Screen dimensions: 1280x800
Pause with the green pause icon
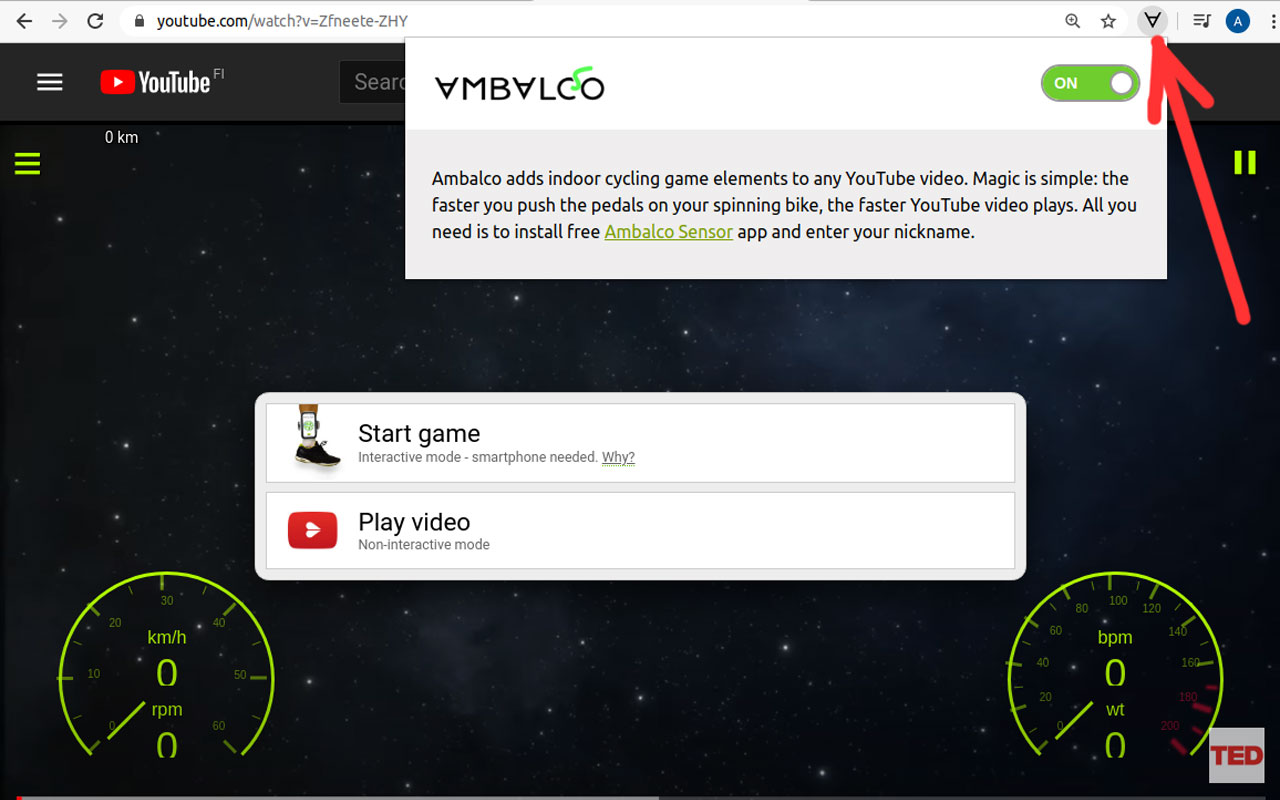(x=1245, y=162)
